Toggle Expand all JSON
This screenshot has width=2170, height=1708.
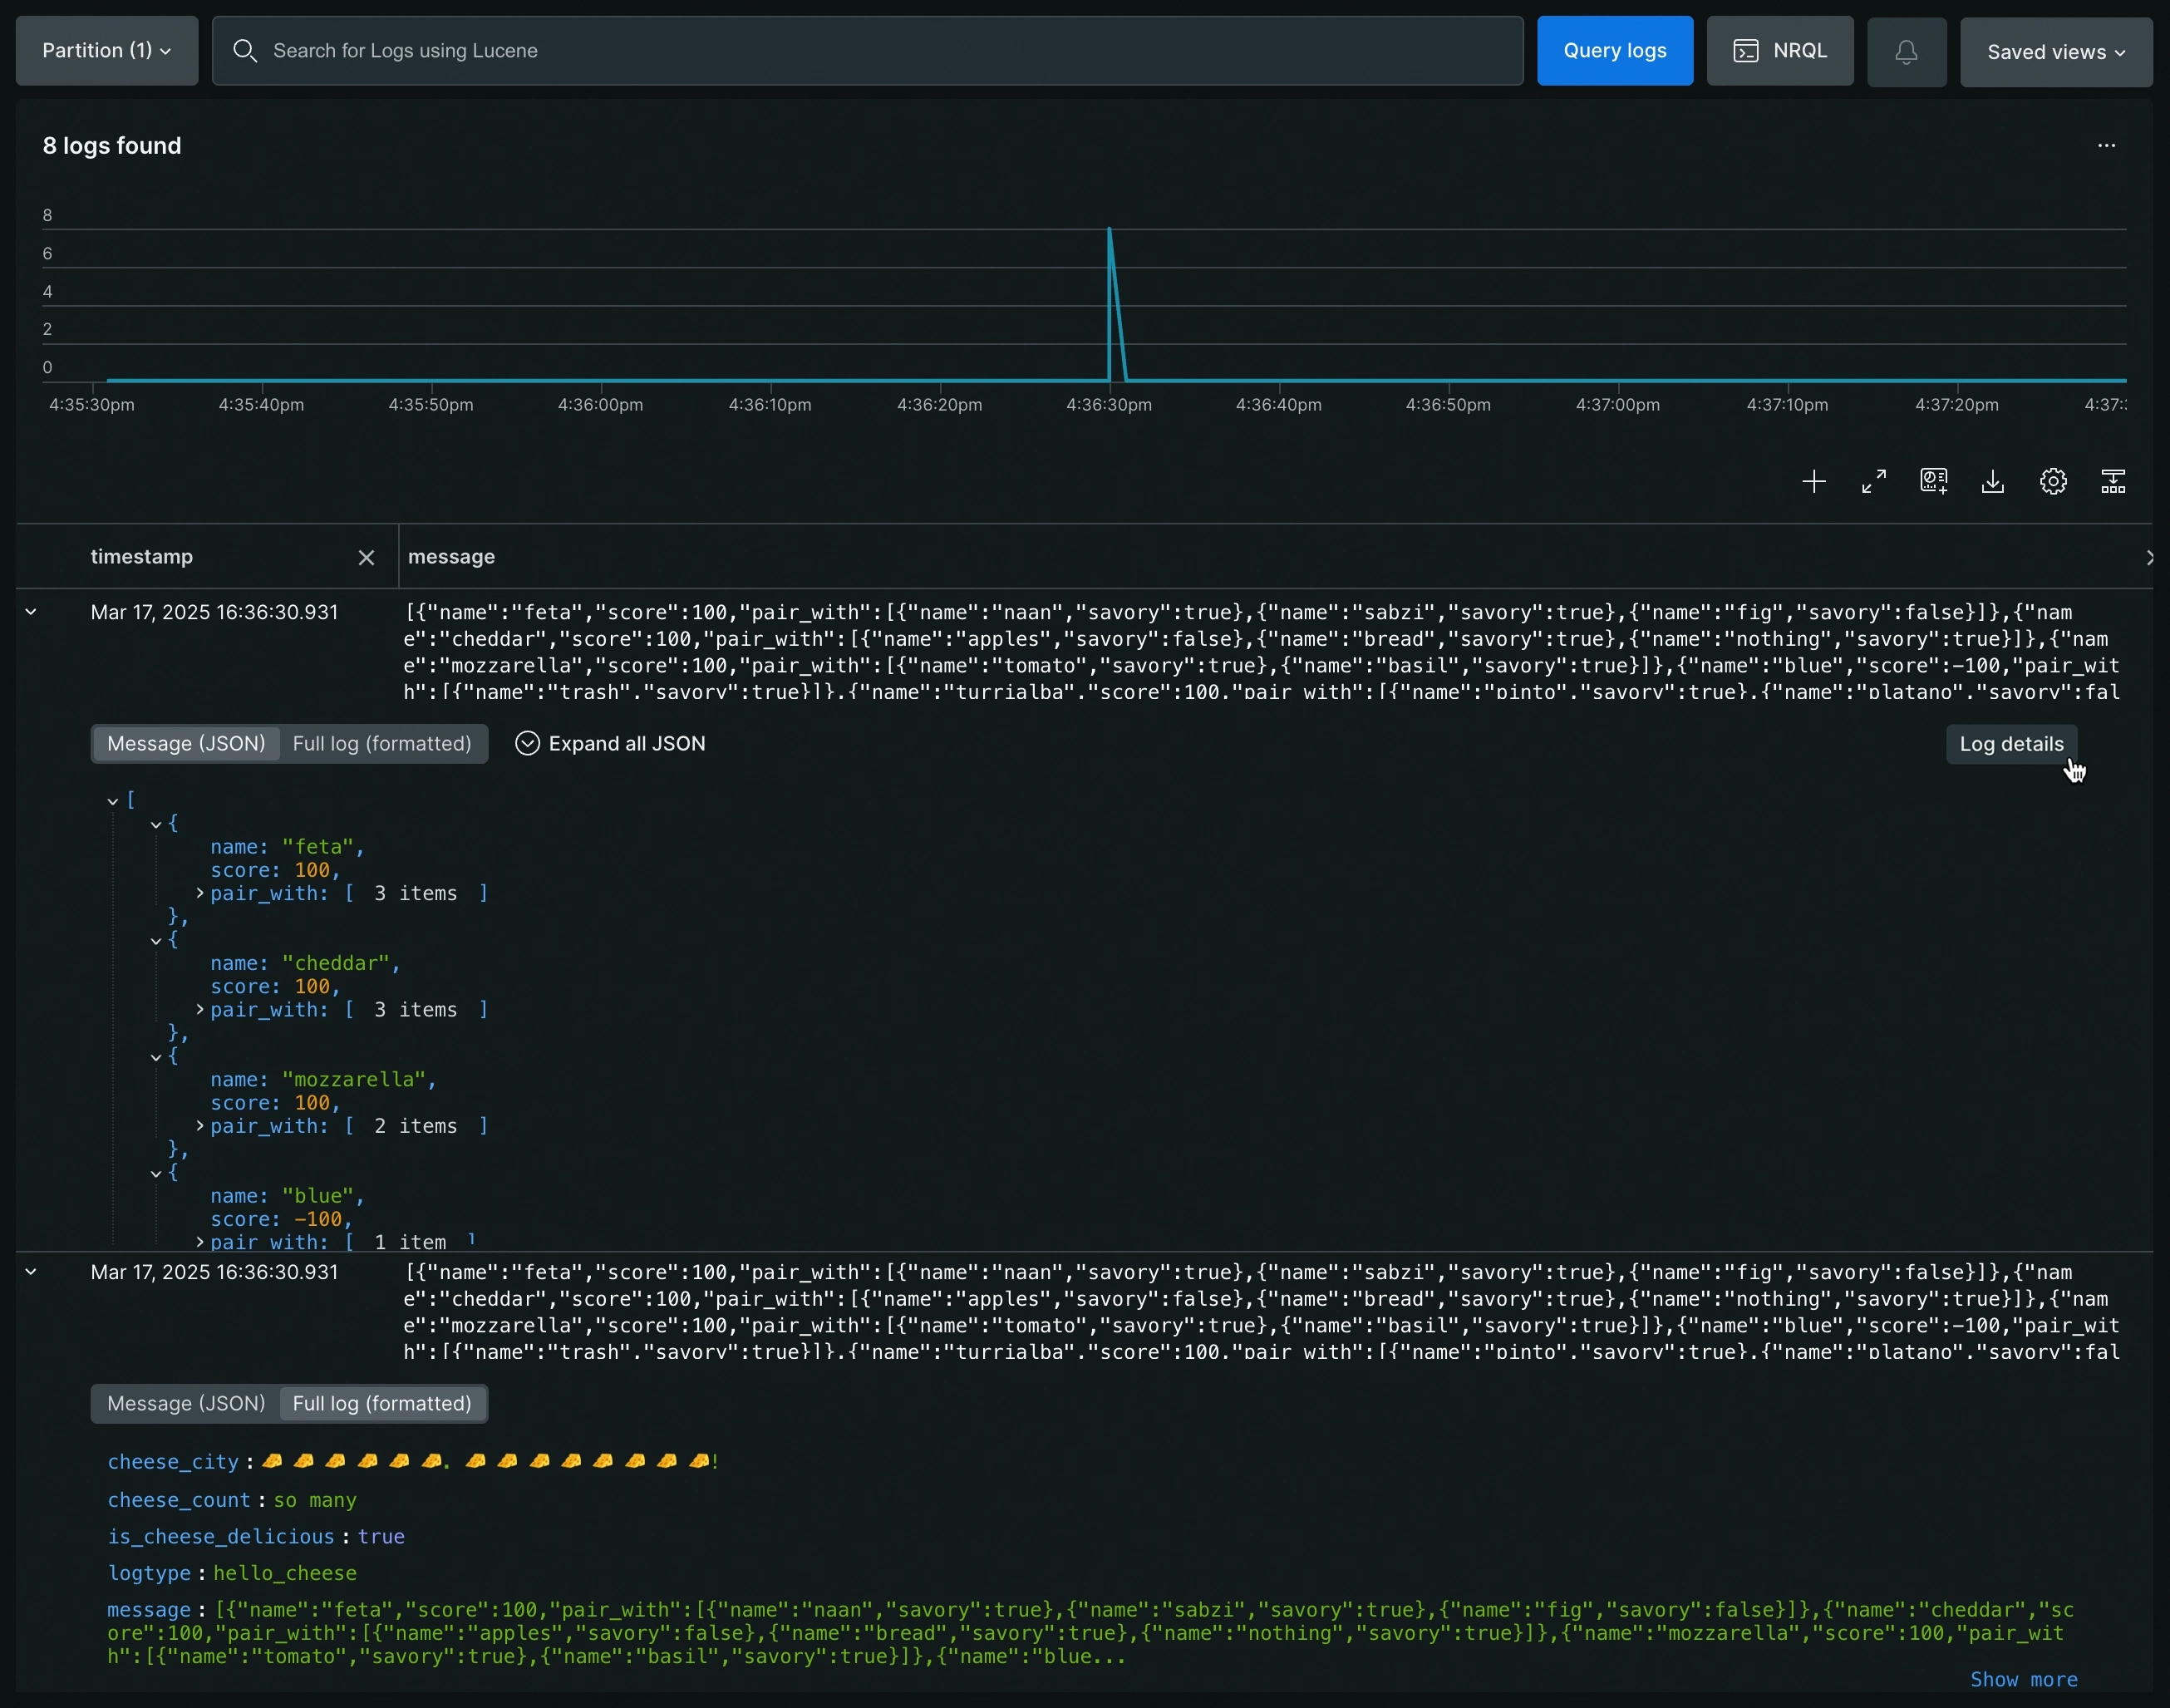click(610, 744)
